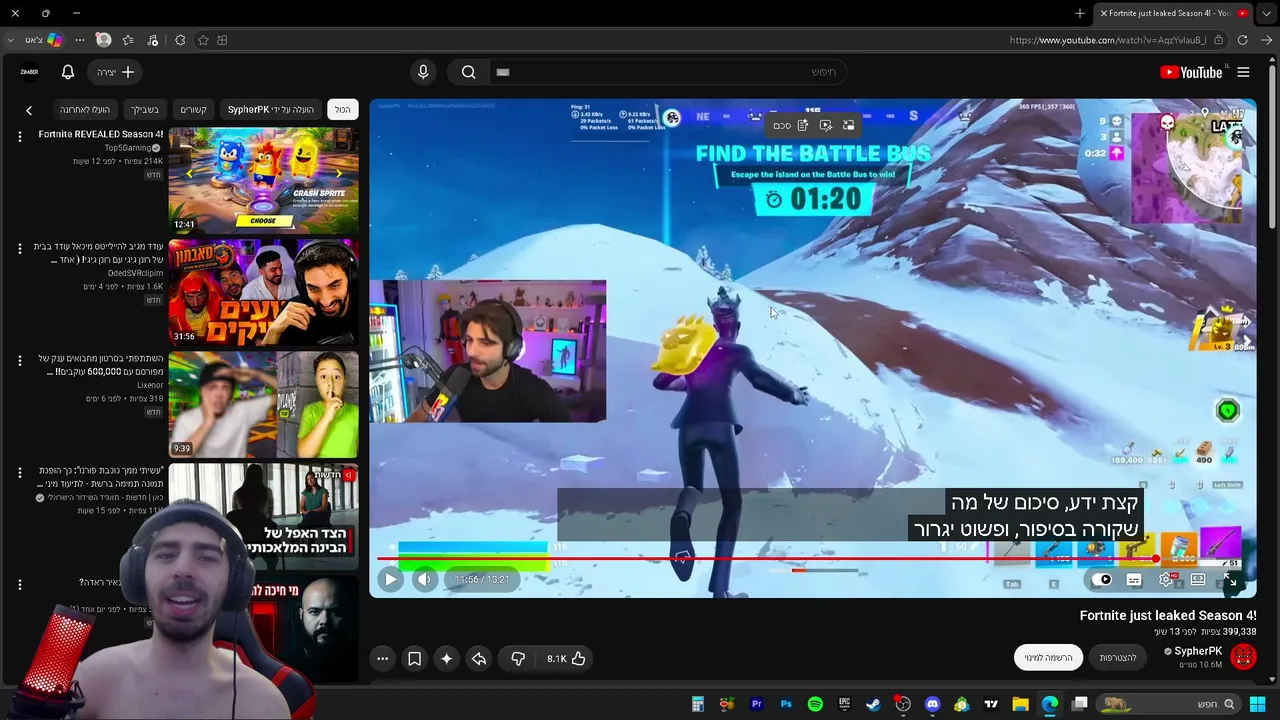Open the Windows Start menu
Viewport: 1280px width, 720px height.
pos(1257,704)
